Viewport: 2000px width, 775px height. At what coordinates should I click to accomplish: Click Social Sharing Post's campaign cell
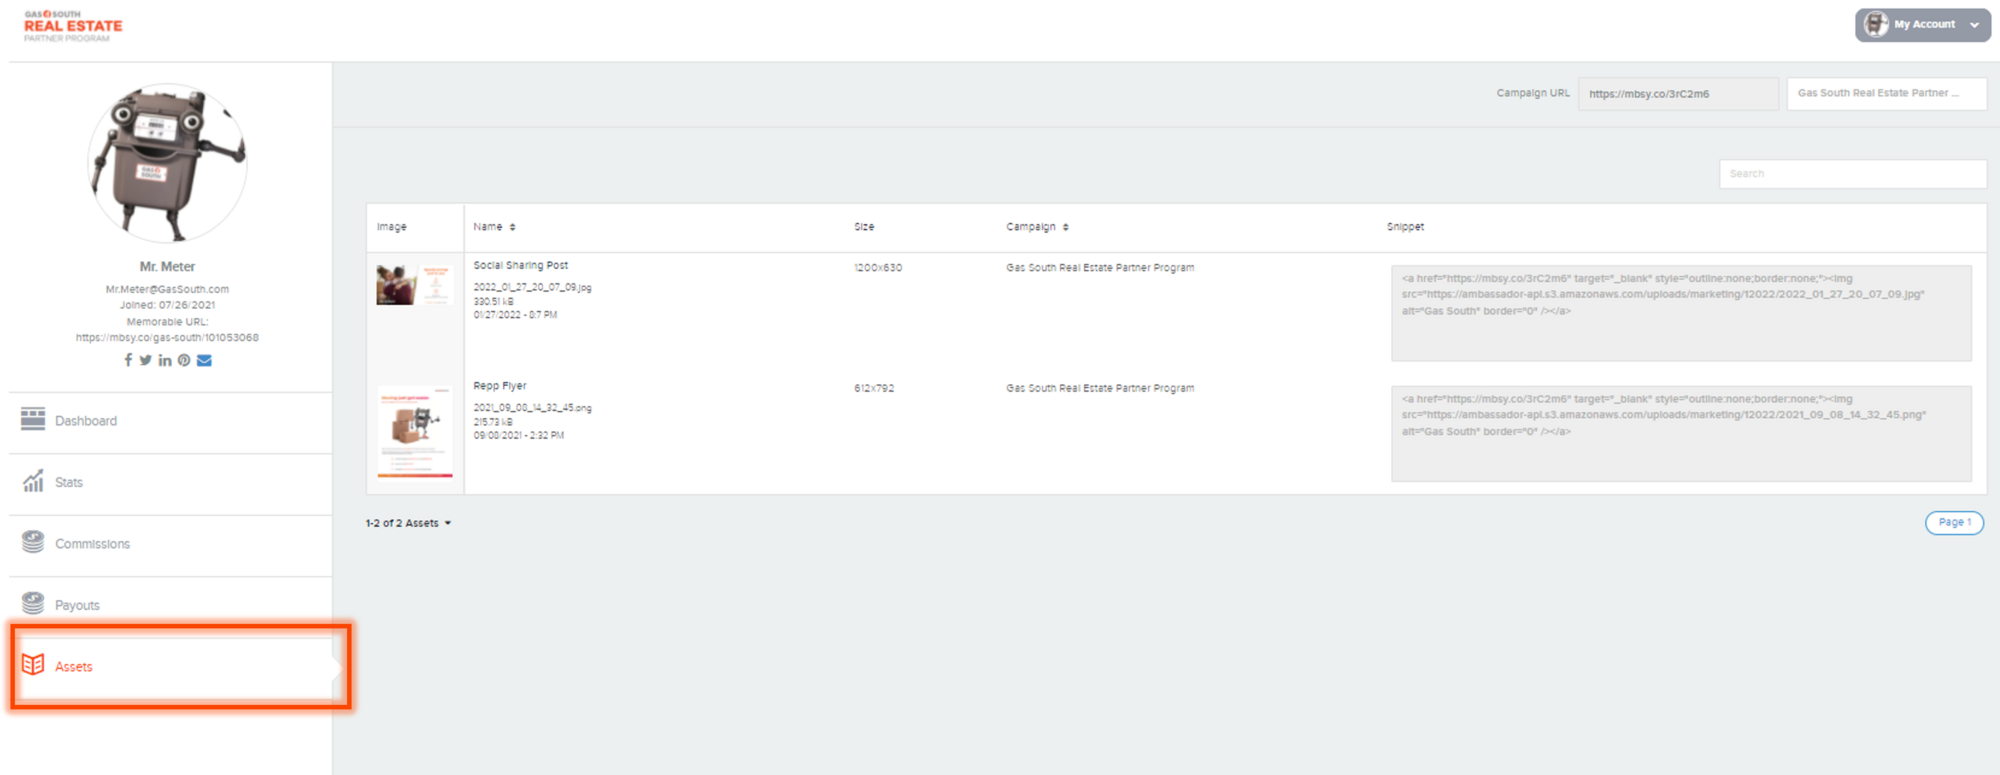[1100, 268]
